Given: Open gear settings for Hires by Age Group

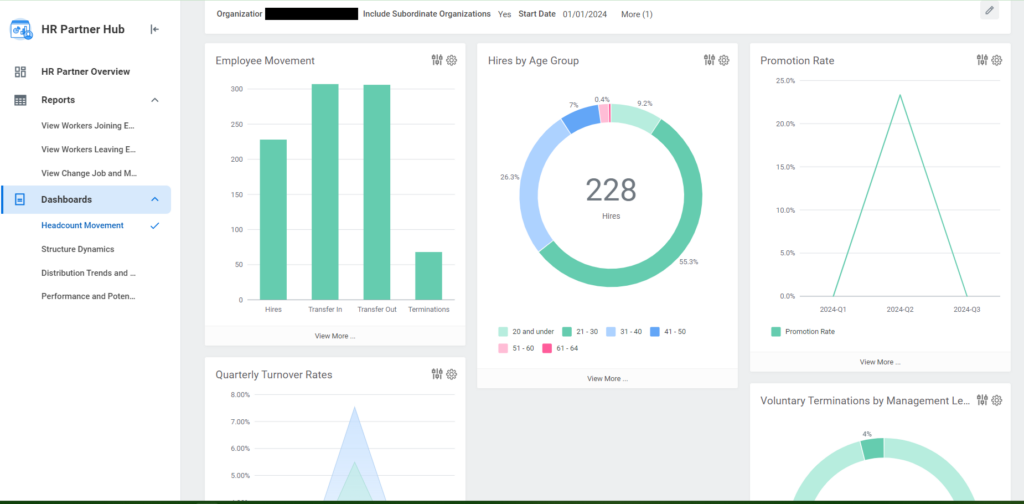Looking at the screenshot, I should coord(724,60).
